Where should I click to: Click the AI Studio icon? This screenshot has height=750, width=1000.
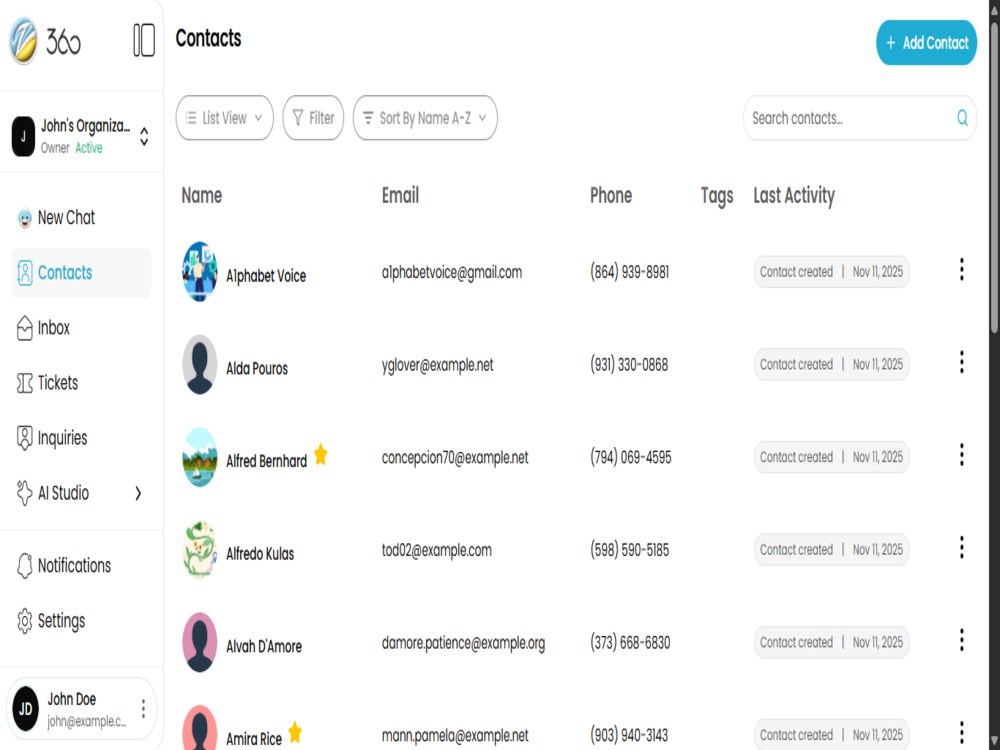24,493
